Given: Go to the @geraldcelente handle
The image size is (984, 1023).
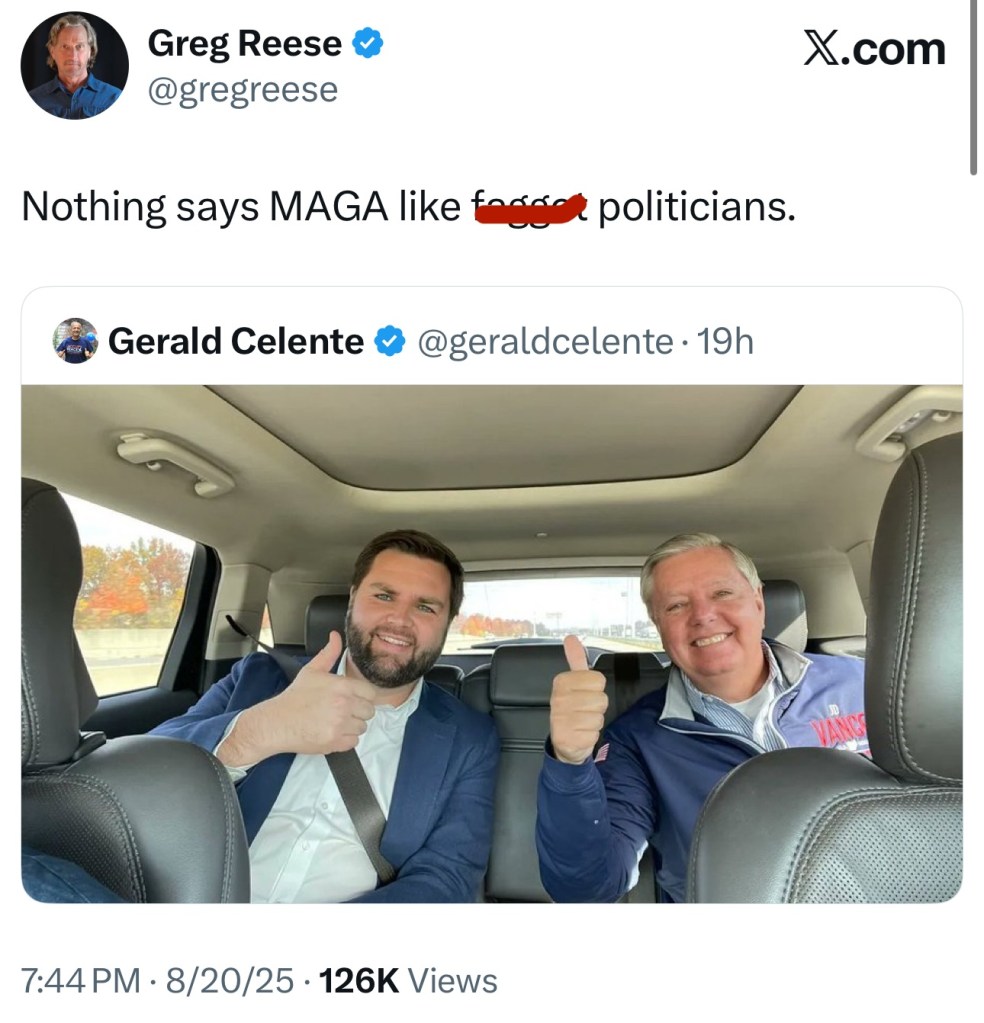Looking at the screenshot, I should [x=544, y=342].
